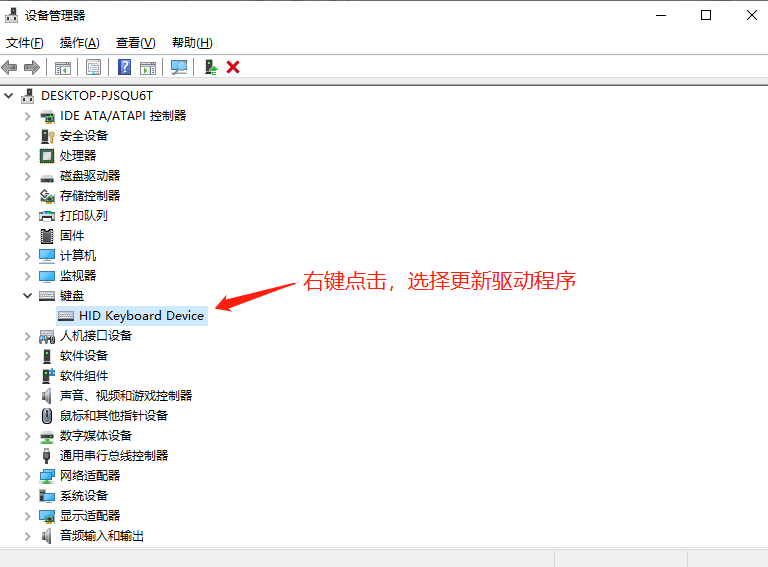Click the 人机接口设备 icon
768x567 pixels.
tap(47, 336)
